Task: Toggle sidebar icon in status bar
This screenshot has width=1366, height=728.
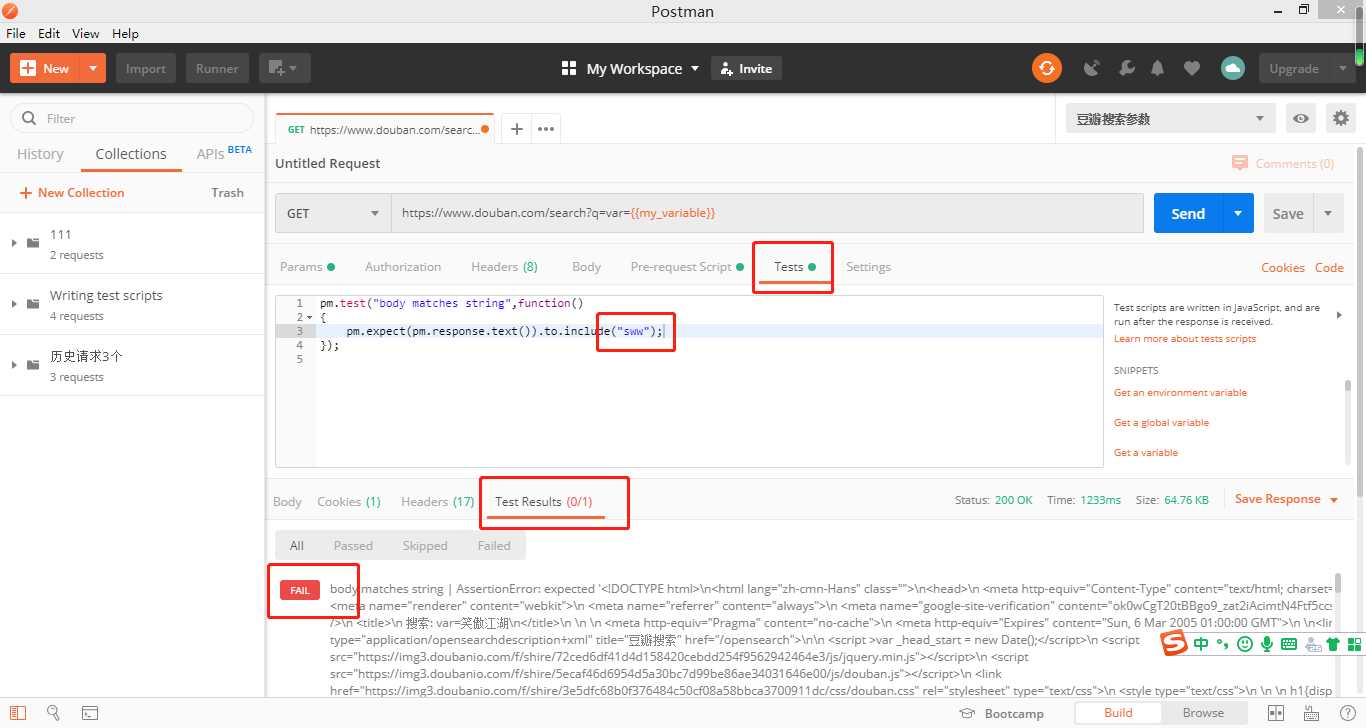Action: tap(17, 713)
